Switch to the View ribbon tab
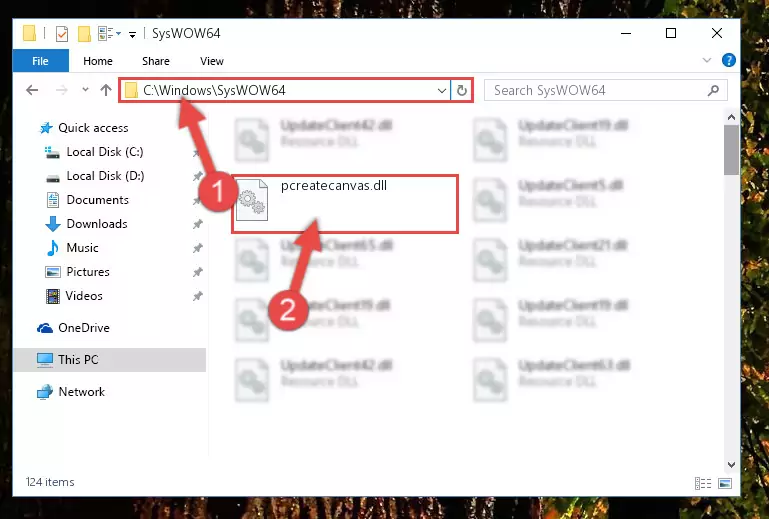769x519 pixels. (212, 61)
